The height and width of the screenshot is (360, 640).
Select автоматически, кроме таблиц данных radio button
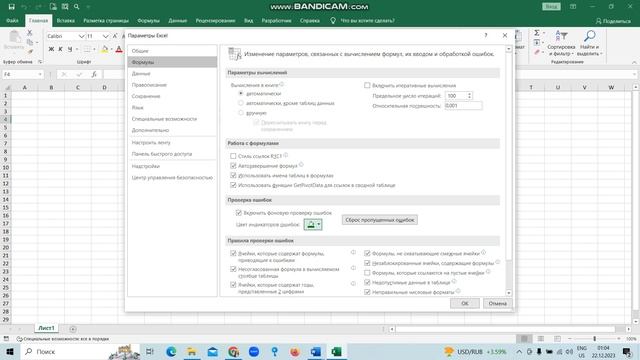coord(241,103)
